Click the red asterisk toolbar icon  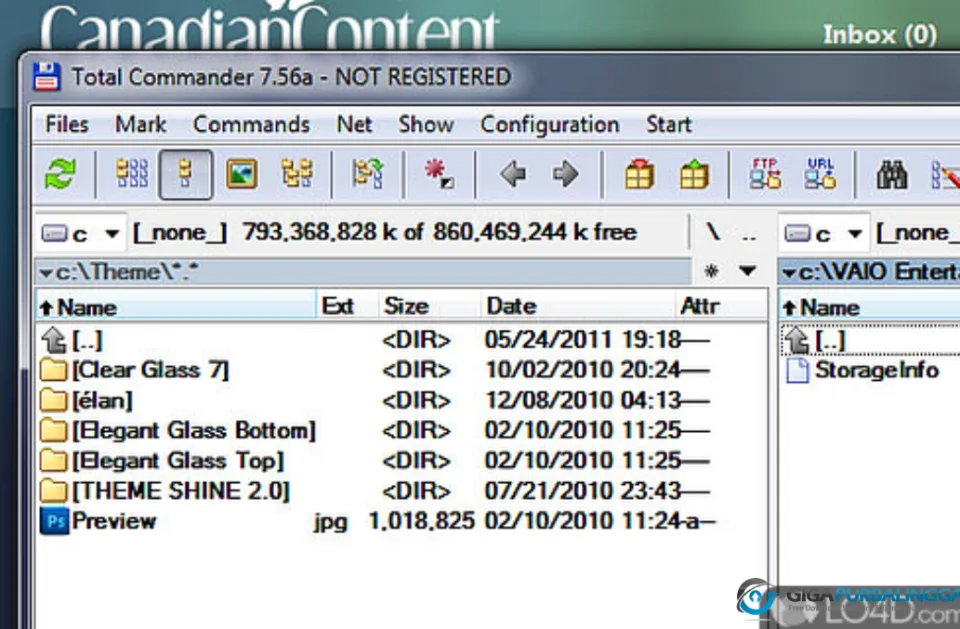tap(439, 174)
